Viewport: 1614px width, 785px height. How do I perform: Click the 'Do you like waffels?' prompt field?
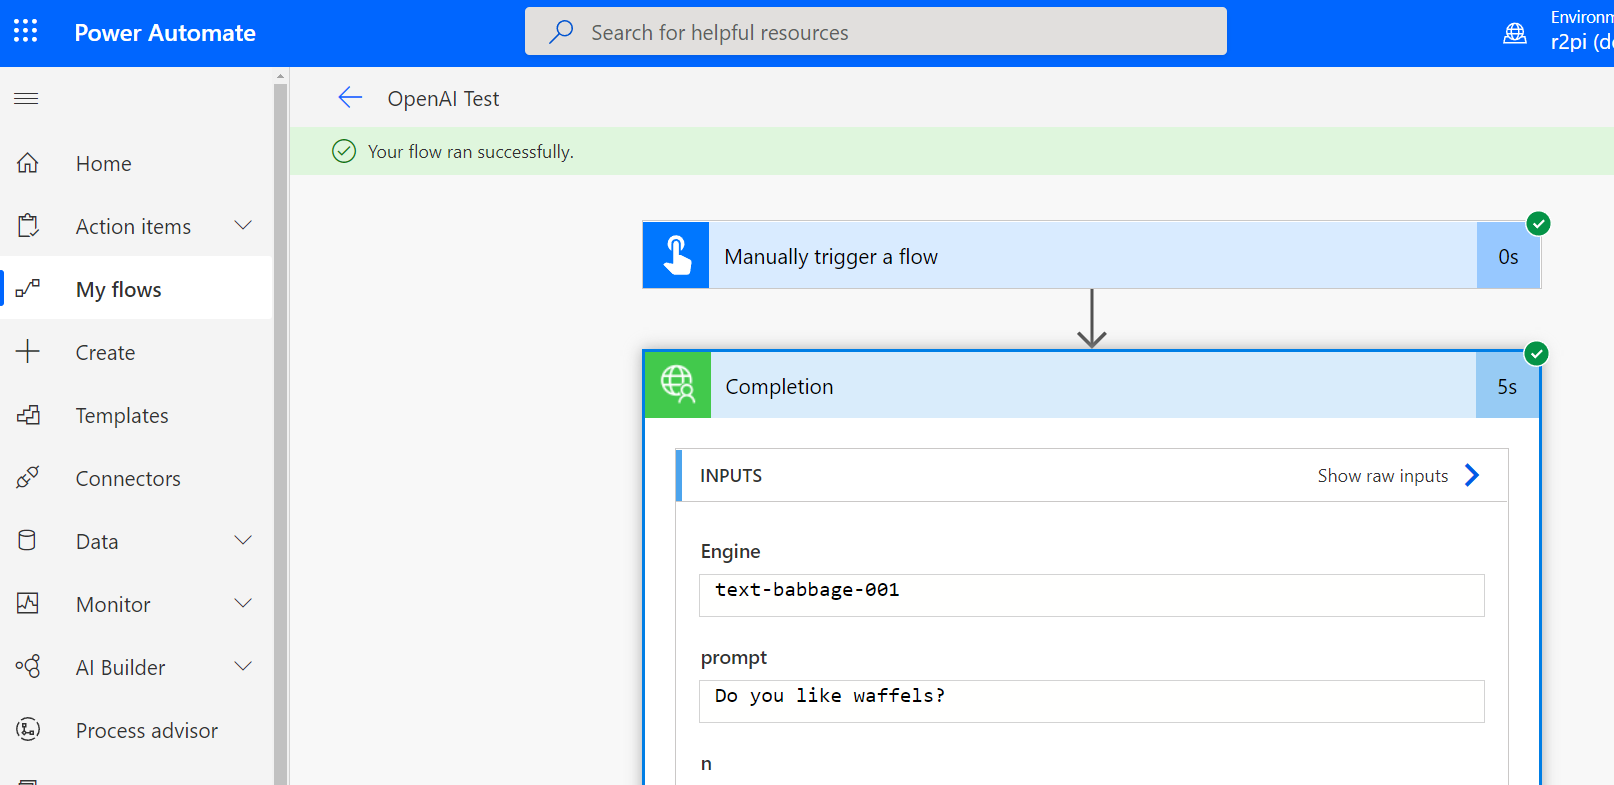point(1092,701)
